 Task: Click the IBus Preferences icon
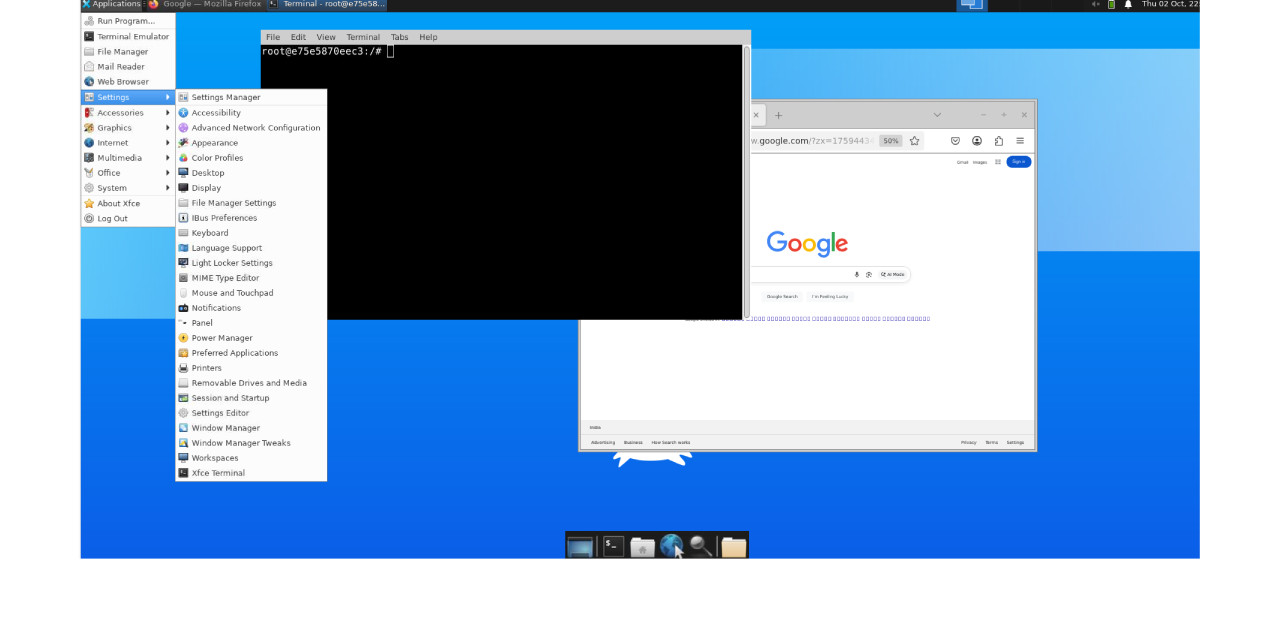[x=183, y=218]
